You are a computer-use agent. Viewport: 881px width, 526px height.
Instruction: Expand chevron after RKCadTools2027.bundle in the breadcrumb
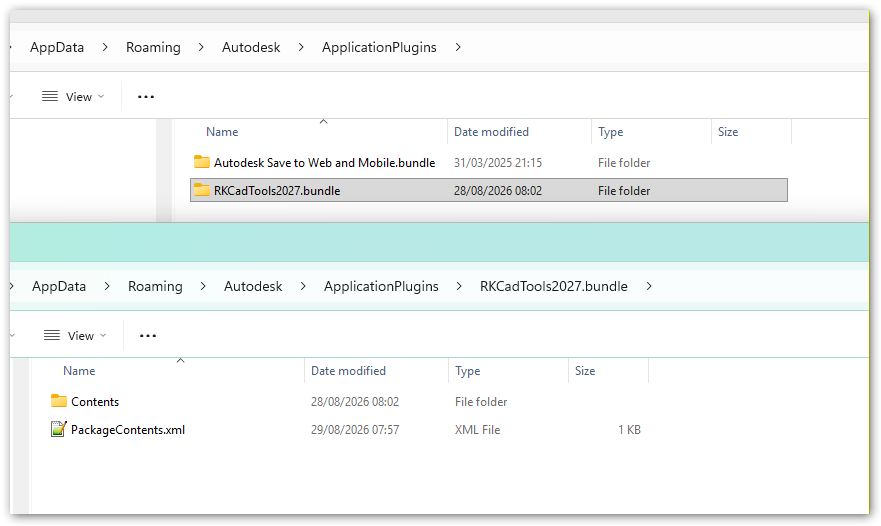649,287
